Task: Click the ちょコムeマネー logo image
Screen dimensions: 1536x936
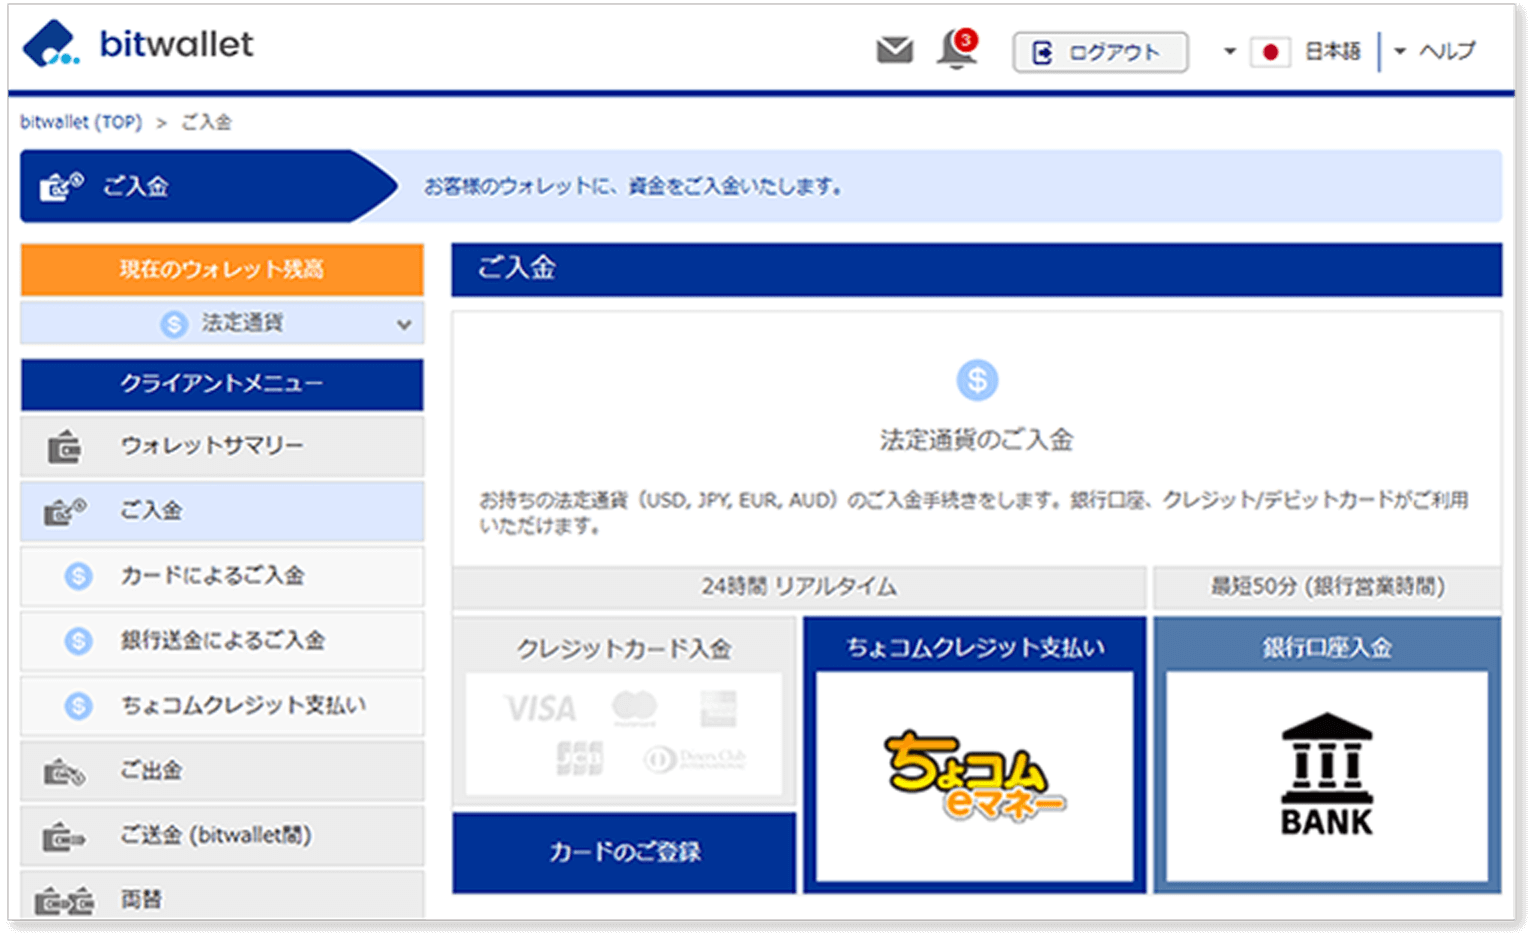Action: 974,776
